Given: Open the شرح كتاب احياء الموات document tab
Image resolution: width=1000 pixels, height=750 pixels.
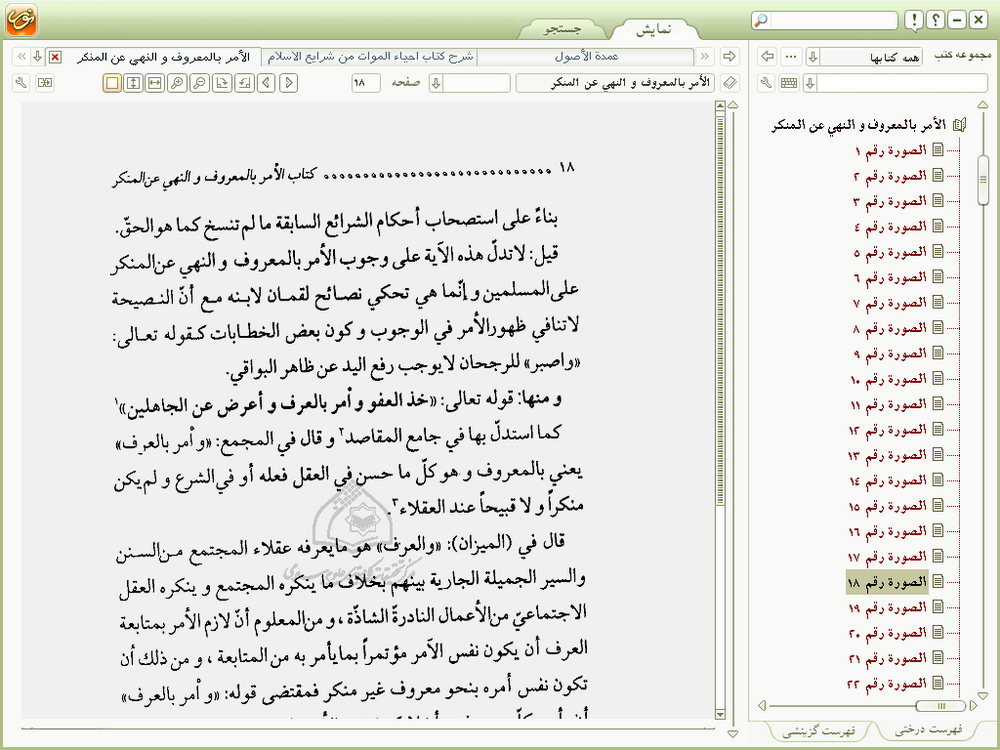Looking at the screenshot, I should pyautogui.click(x=369, y=56).
